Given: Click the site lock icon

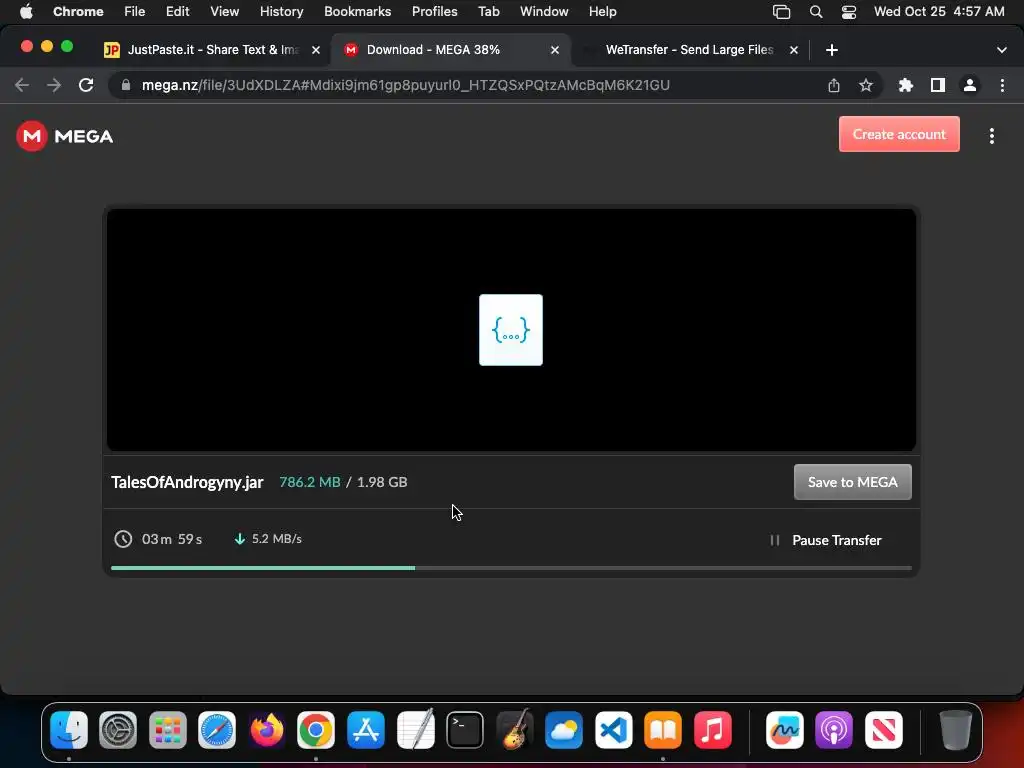Looking at the screenshot, I should (126, 85).
